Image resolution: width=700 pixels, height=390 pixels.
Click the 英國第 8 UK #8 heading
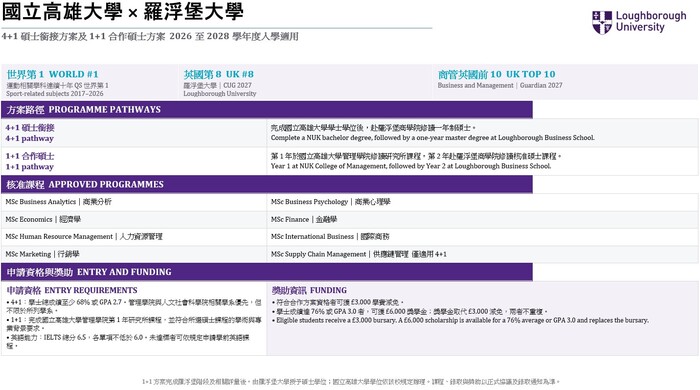(x=218, y=74)
